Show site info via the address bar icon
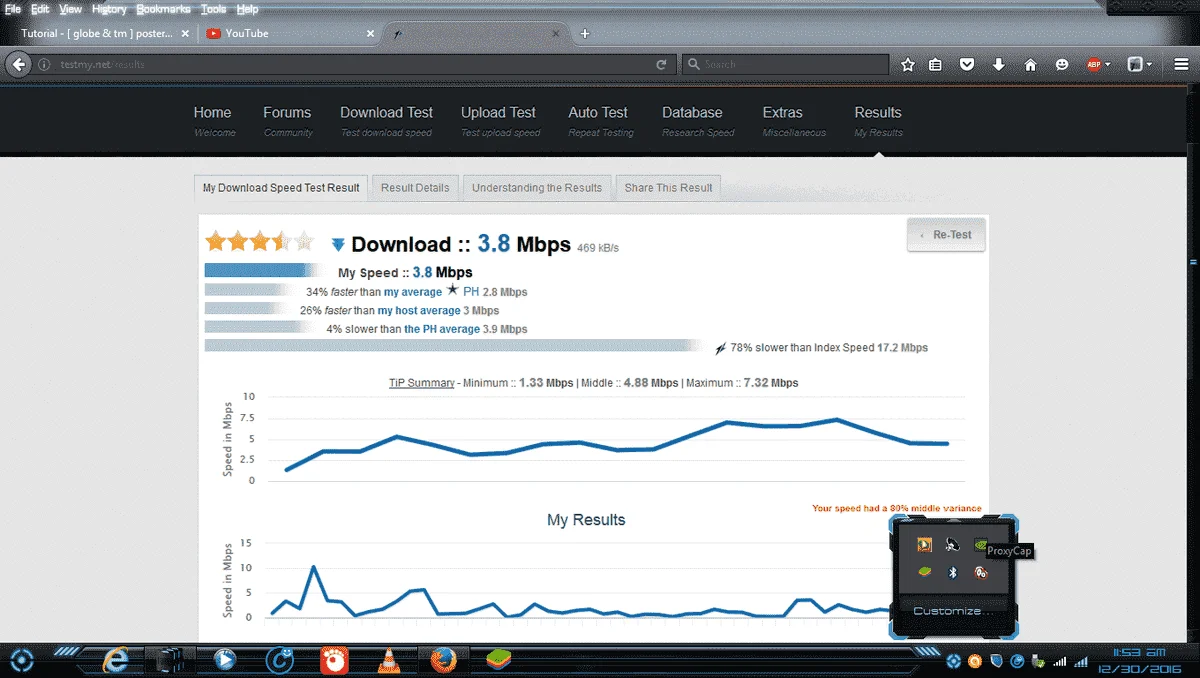The image size is (1200, 678). point(44,64)
